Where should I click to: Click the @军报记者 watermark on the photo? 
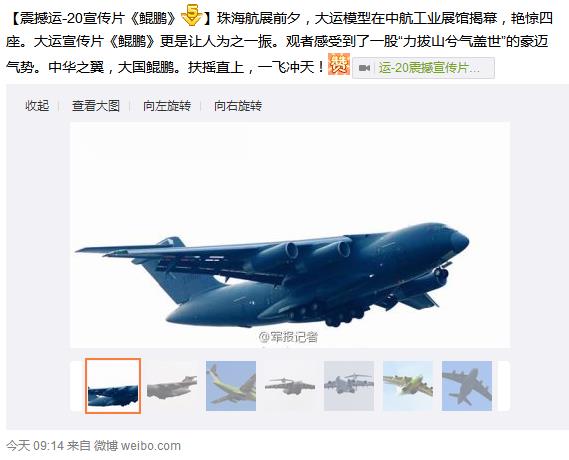(x=288, y=337)
